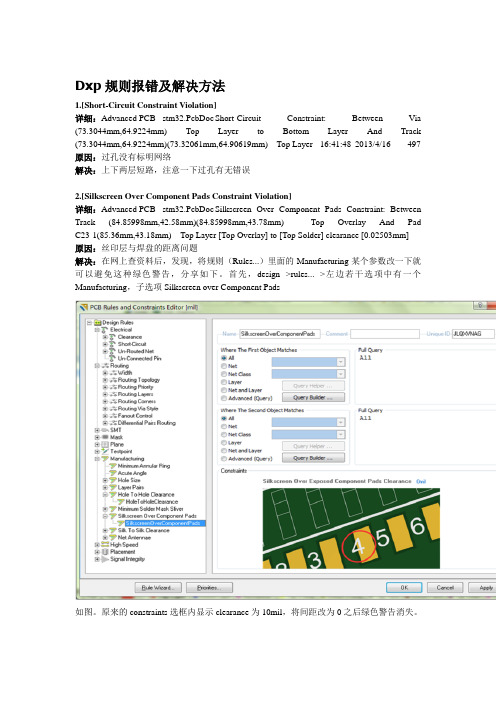Open first object's Net Class dropdown
Screen dimensions: 496x702
(341, 374)
